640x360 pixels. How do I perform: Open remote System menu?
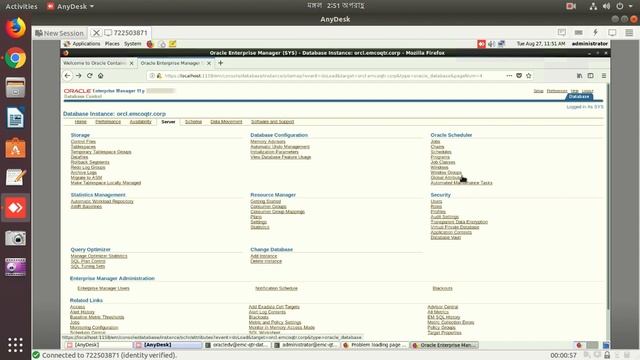[133, 44]
